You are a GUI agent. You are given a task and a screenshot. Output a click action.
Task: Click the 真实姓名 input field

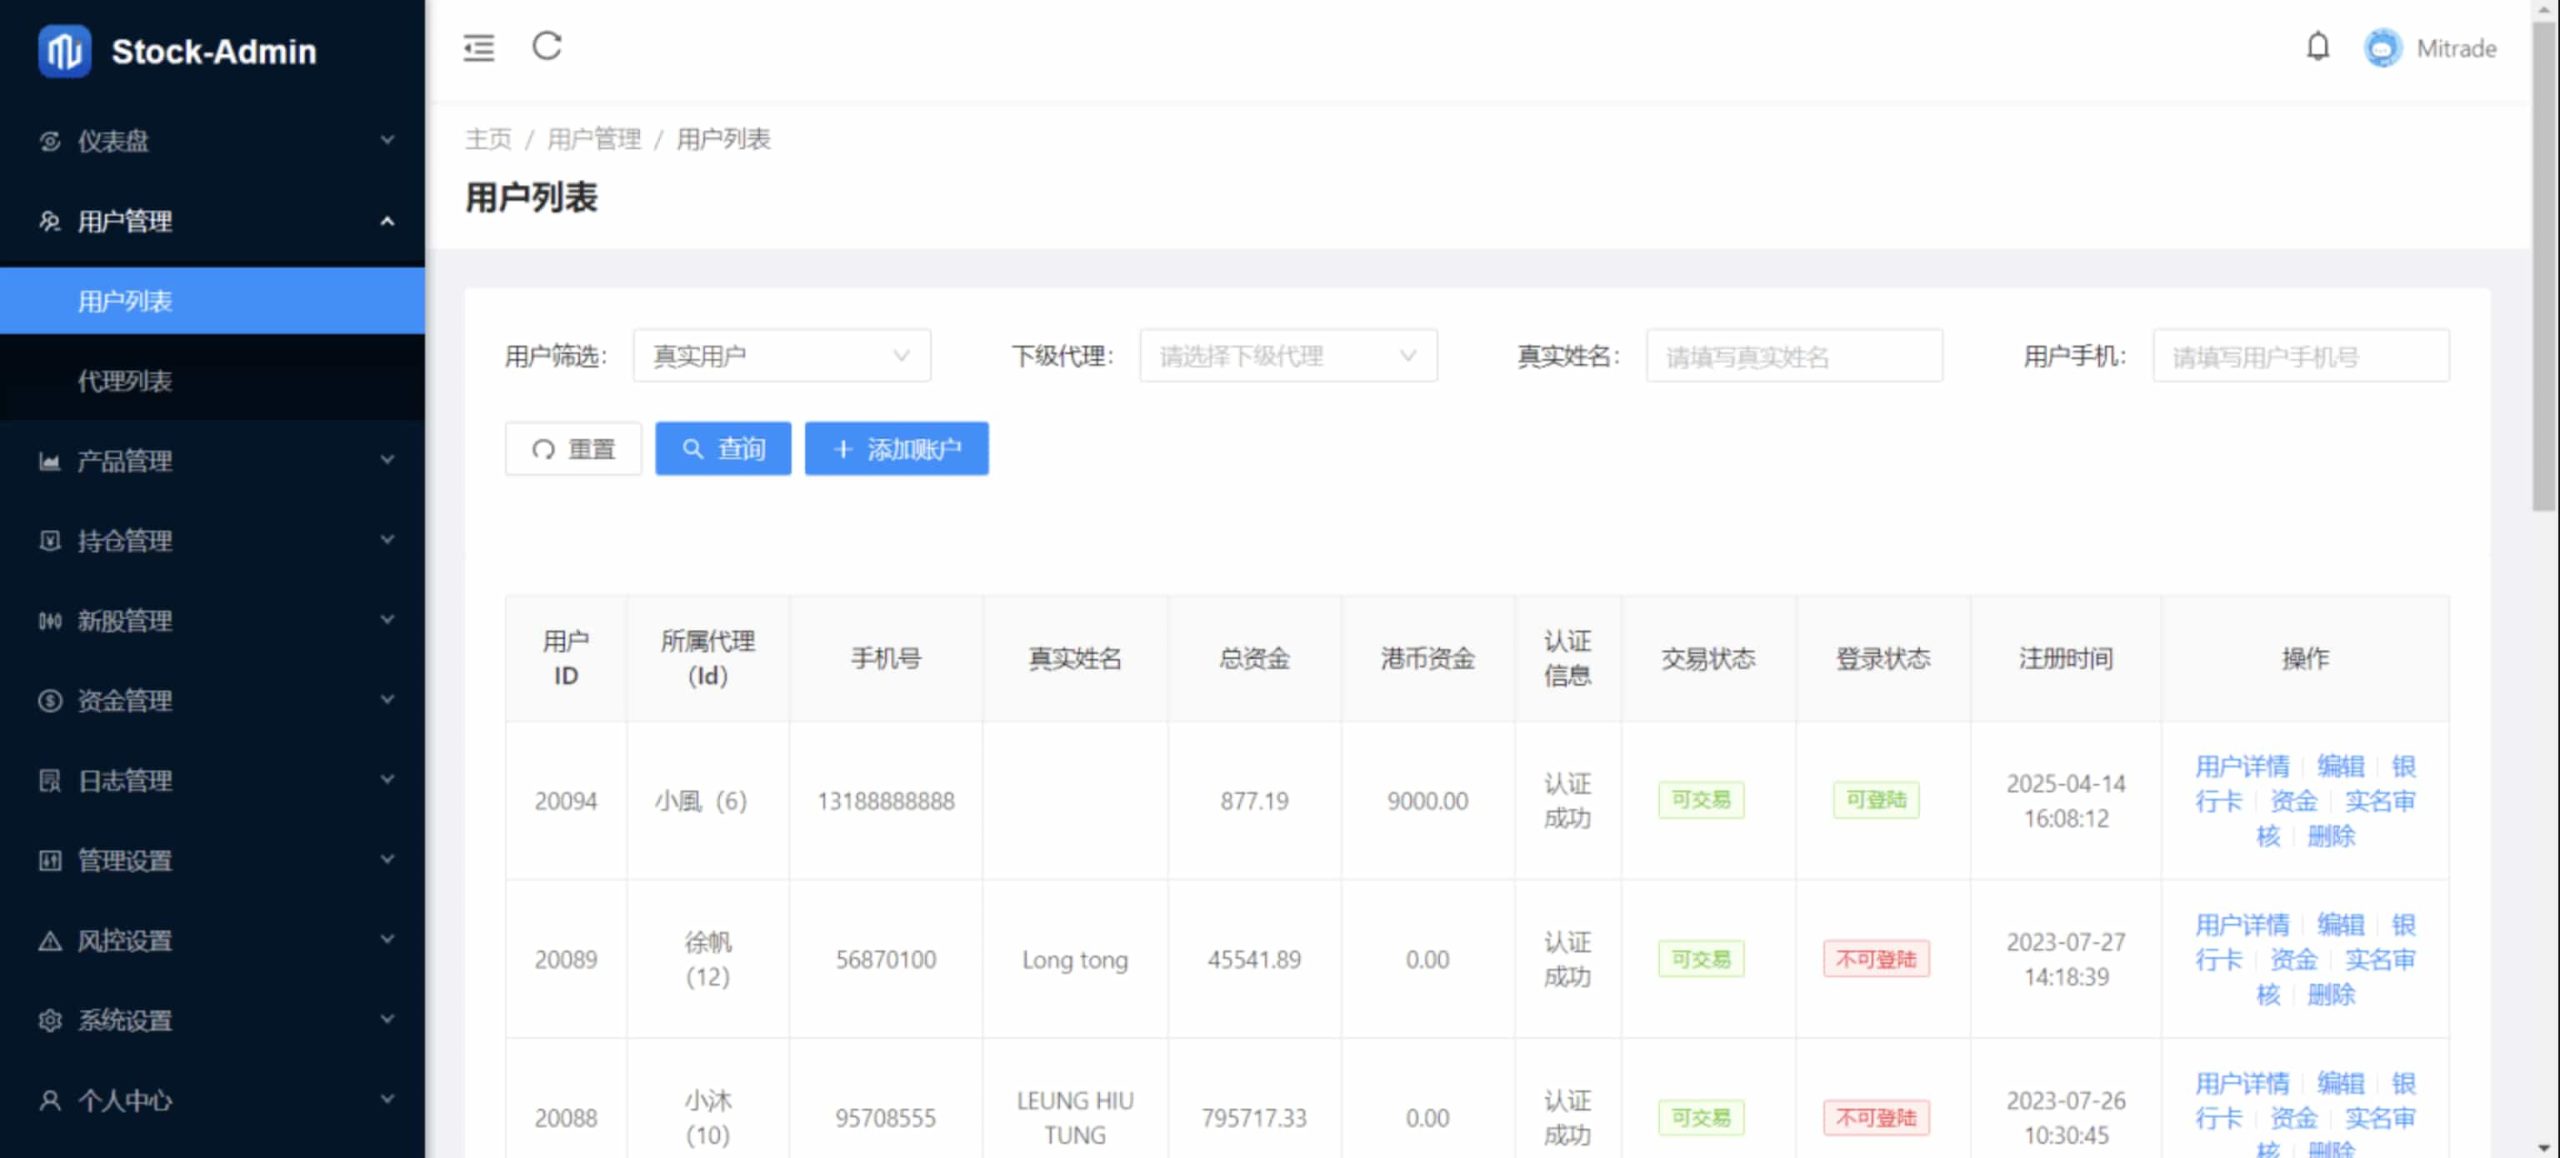coord(1795,356)
